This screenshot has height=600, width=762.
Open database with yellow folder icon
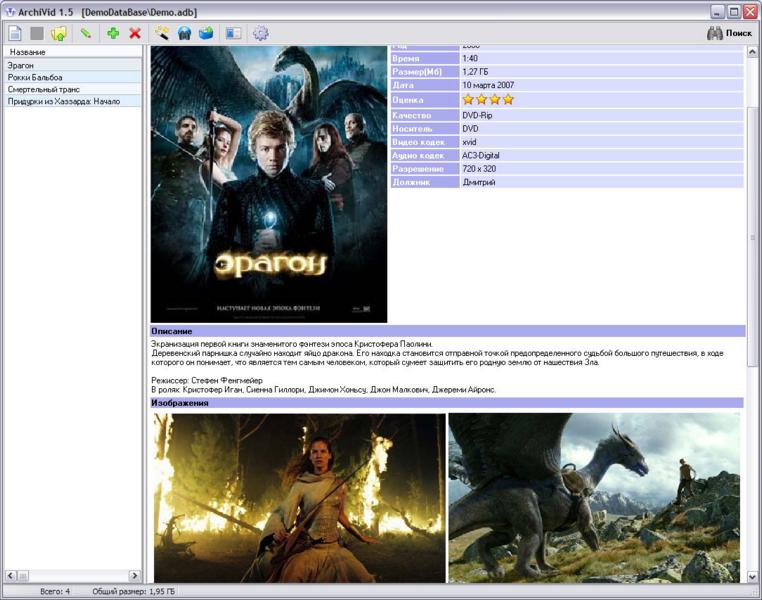[x=59, y=34]
